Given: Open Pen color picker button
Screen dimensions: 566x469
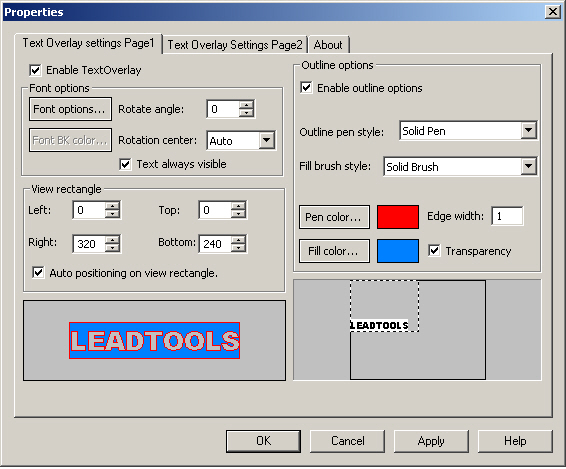Looking at the screenshot, I should pyautogui.click(x=334, y=217).
